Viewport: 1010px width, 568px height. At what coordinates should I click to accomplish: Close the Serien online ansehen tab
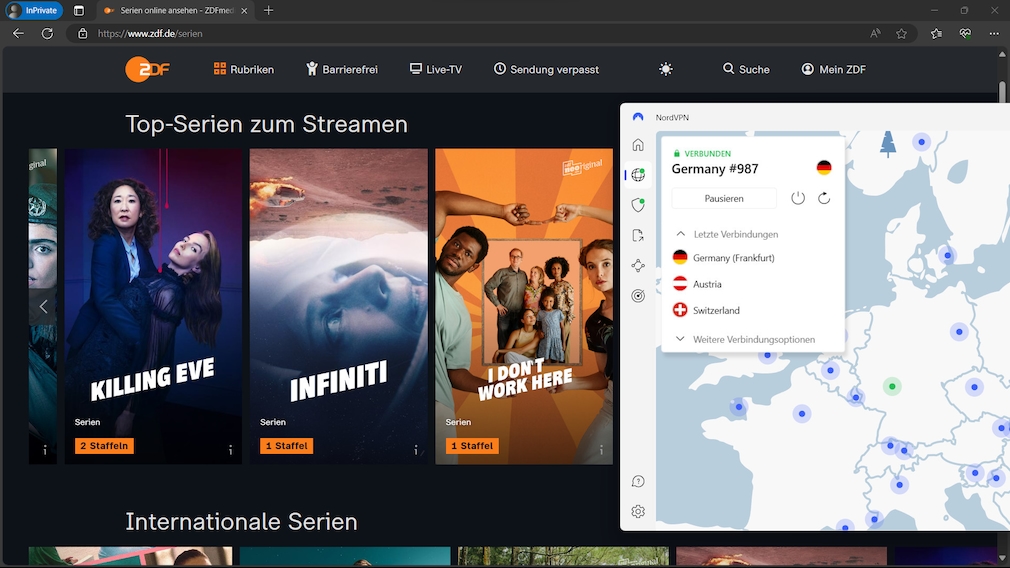tap(244, 10)
